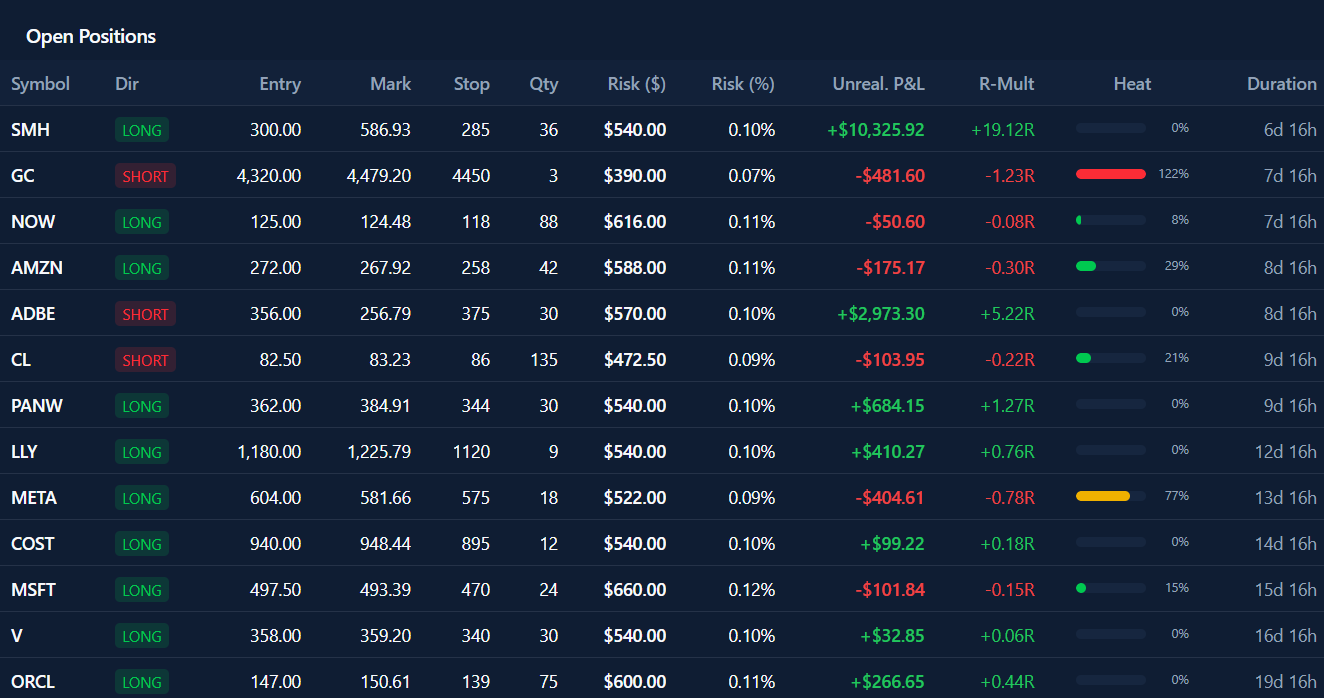Select the V symbol cell

16,636
